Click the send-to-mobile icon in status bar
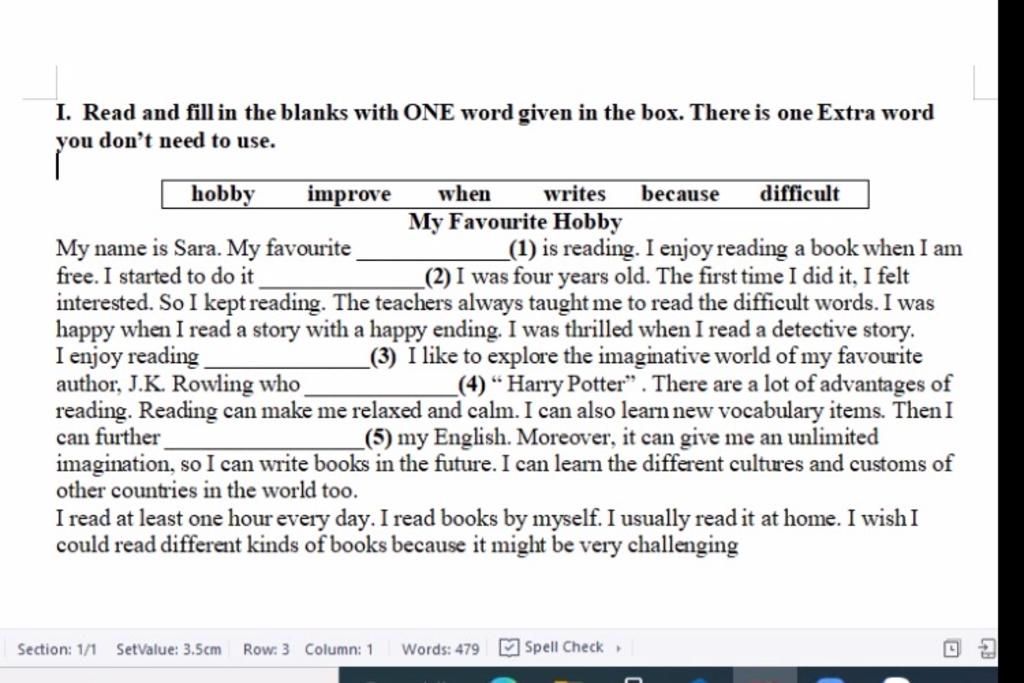 click(987, 648)
